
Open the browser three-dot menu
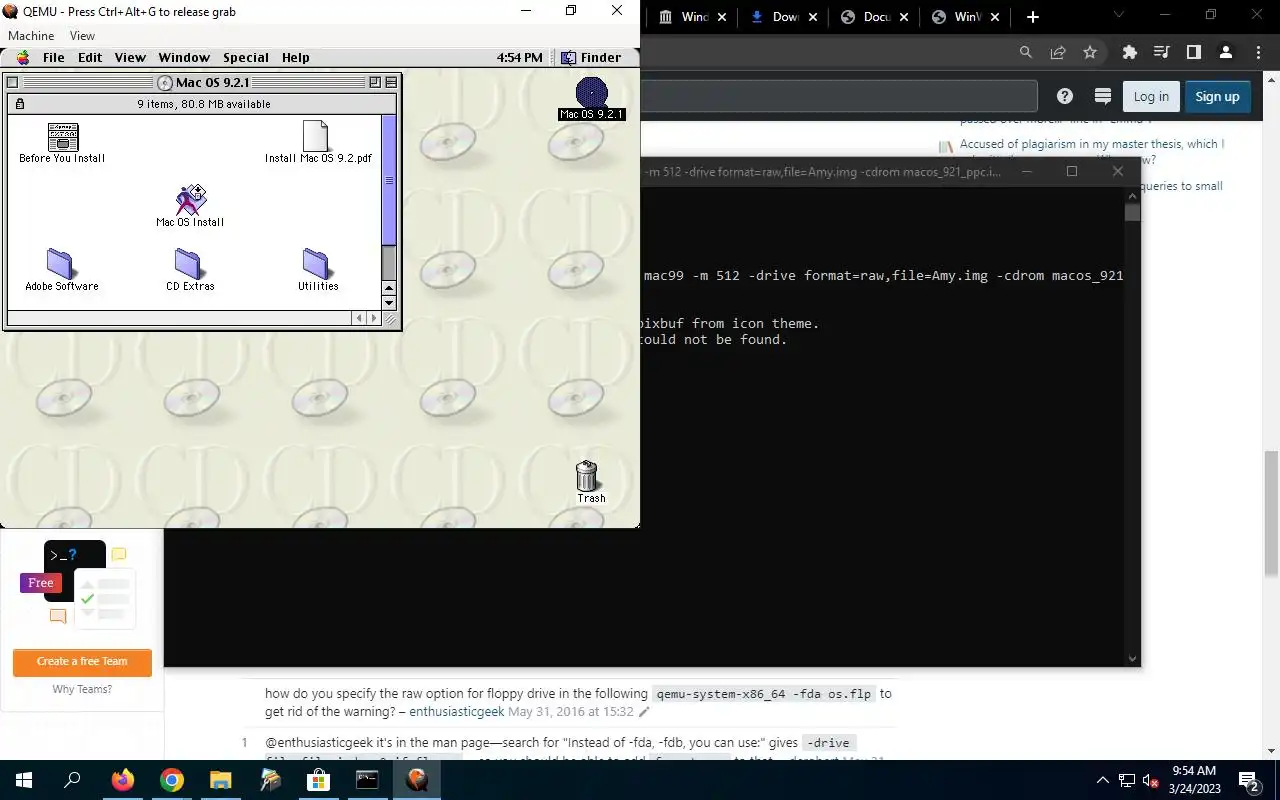(x=1258, y=52)
